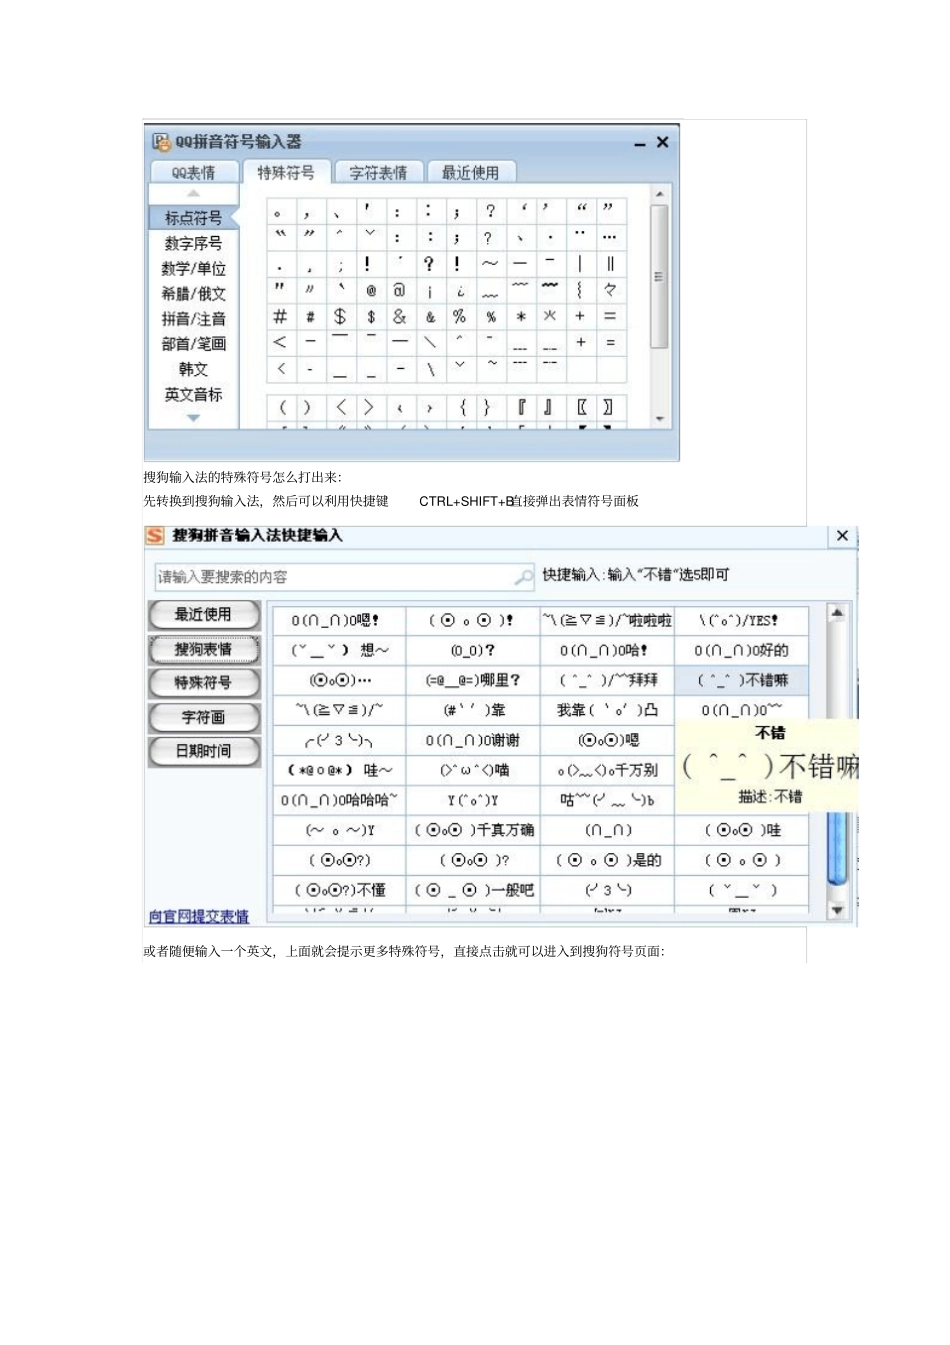Select the 标点符号 category

point(193,217)
